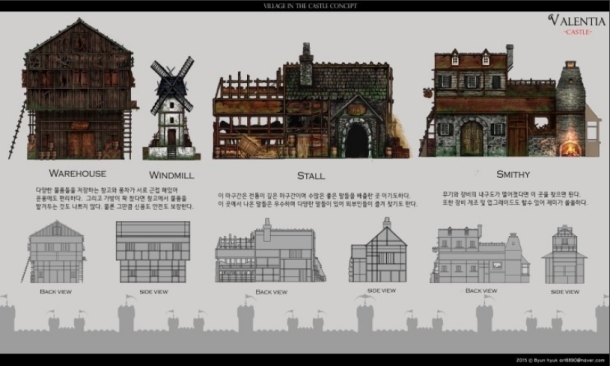610x366 pixels.
Task: Click the Byun Hyuk copyright credit text
Action: click(x=561, y=360)
